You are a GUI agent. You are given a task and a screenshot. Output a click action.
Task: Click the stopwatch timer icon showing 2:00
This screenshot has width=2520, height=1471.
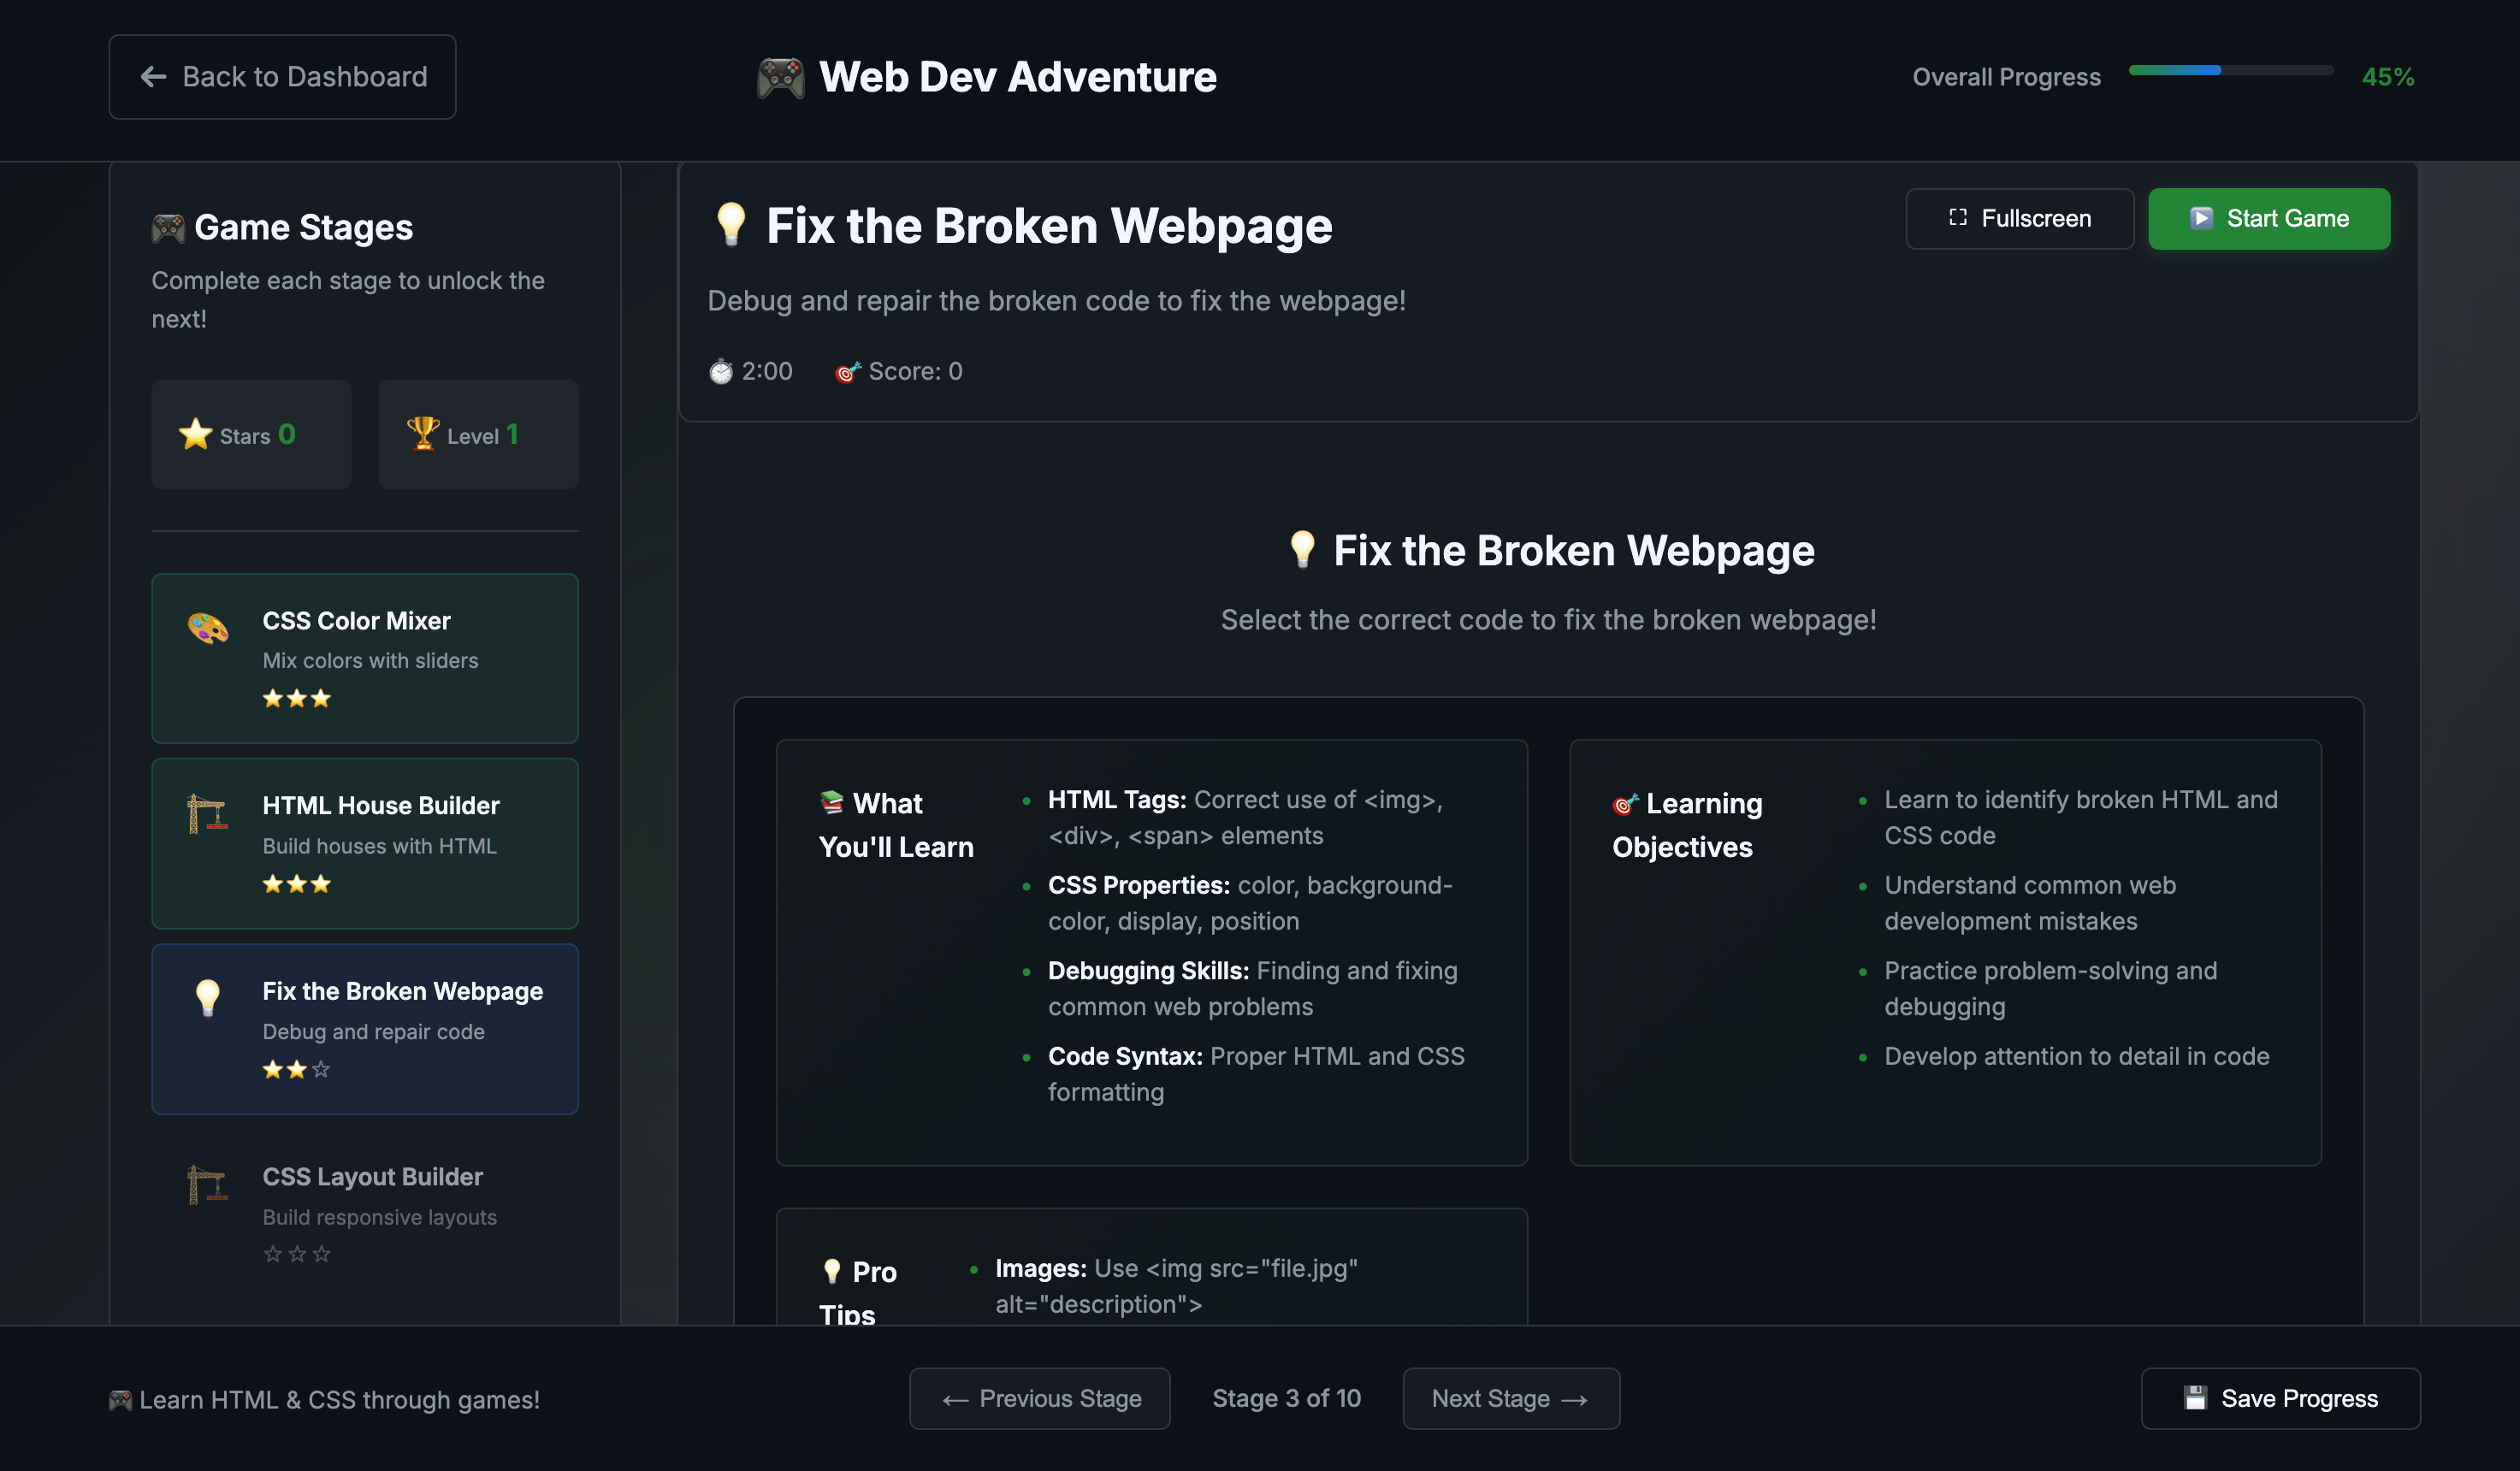pyautogui.click(x=721, y=372)
